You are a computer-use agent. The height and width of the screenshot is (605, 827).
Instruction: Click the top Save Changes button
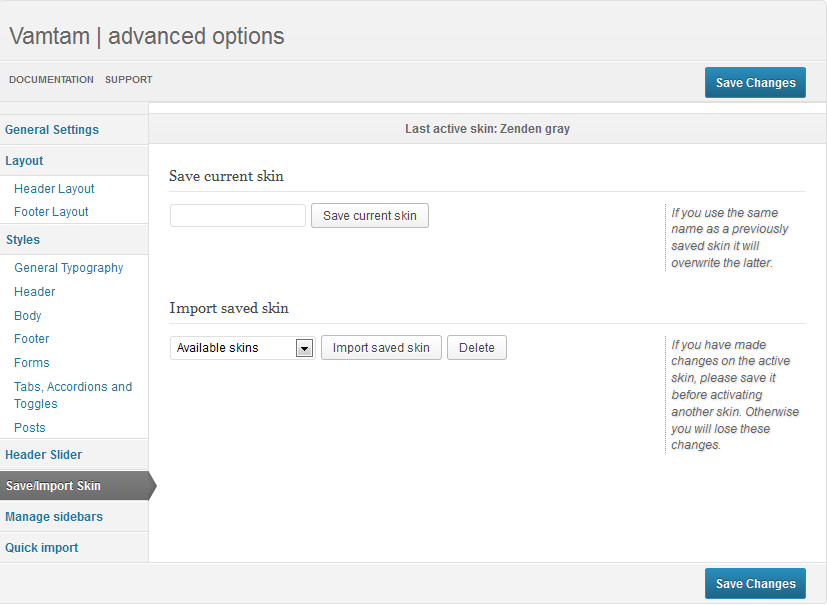pos(755,82)
